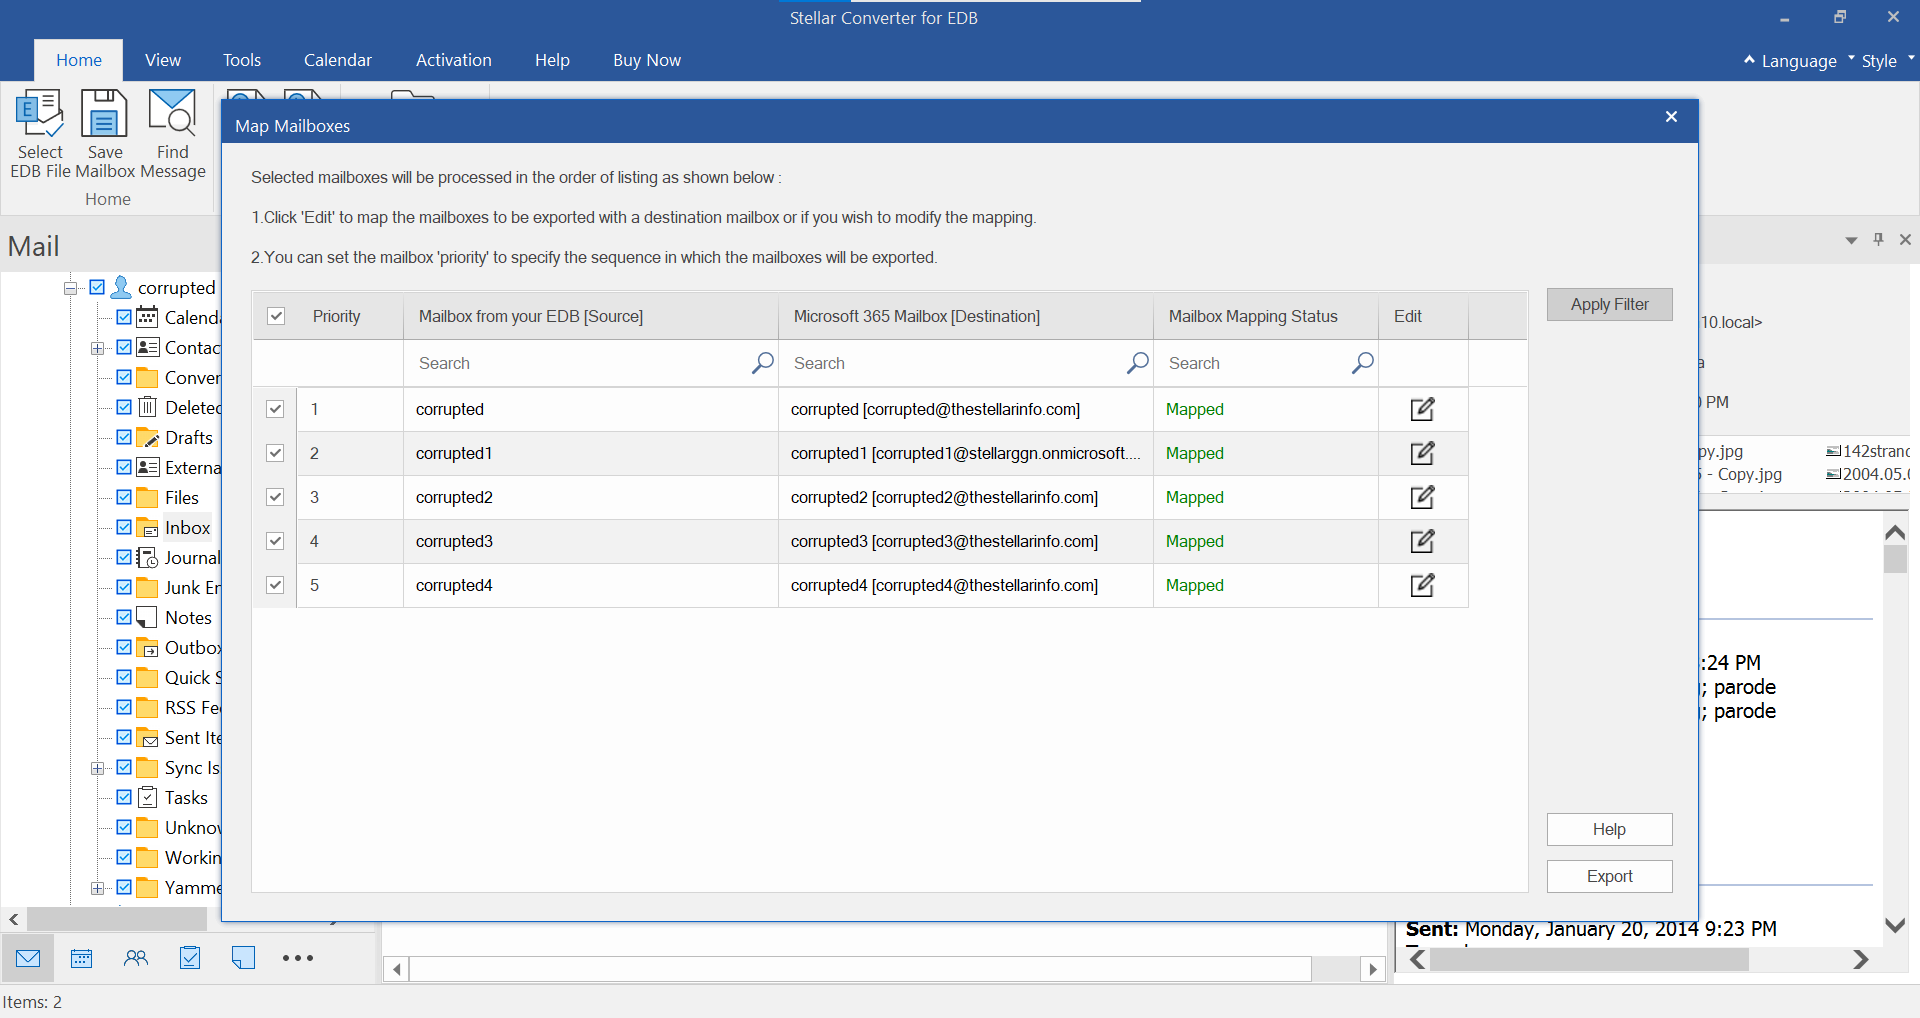This screenshot has width=1920, height=1018.
Task: Uncheck the priority 2 corrupted1 row
Action: point(275,453)
